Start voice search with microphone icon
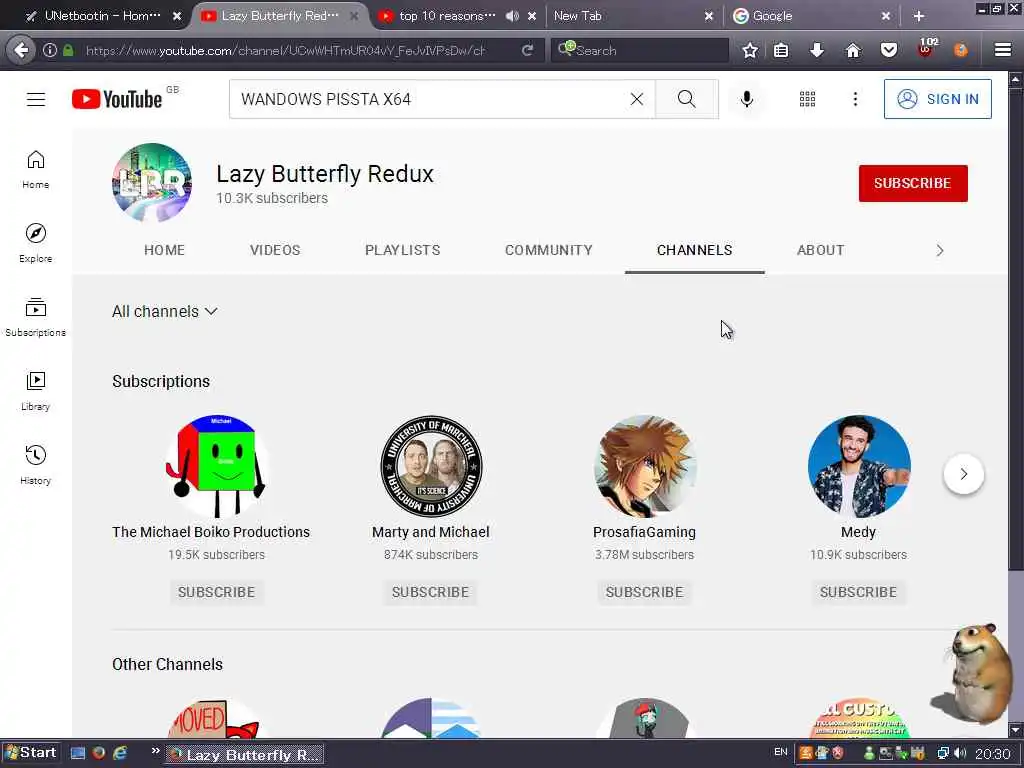This screenshot has height=768, width=1024. [x=747, y=99]
